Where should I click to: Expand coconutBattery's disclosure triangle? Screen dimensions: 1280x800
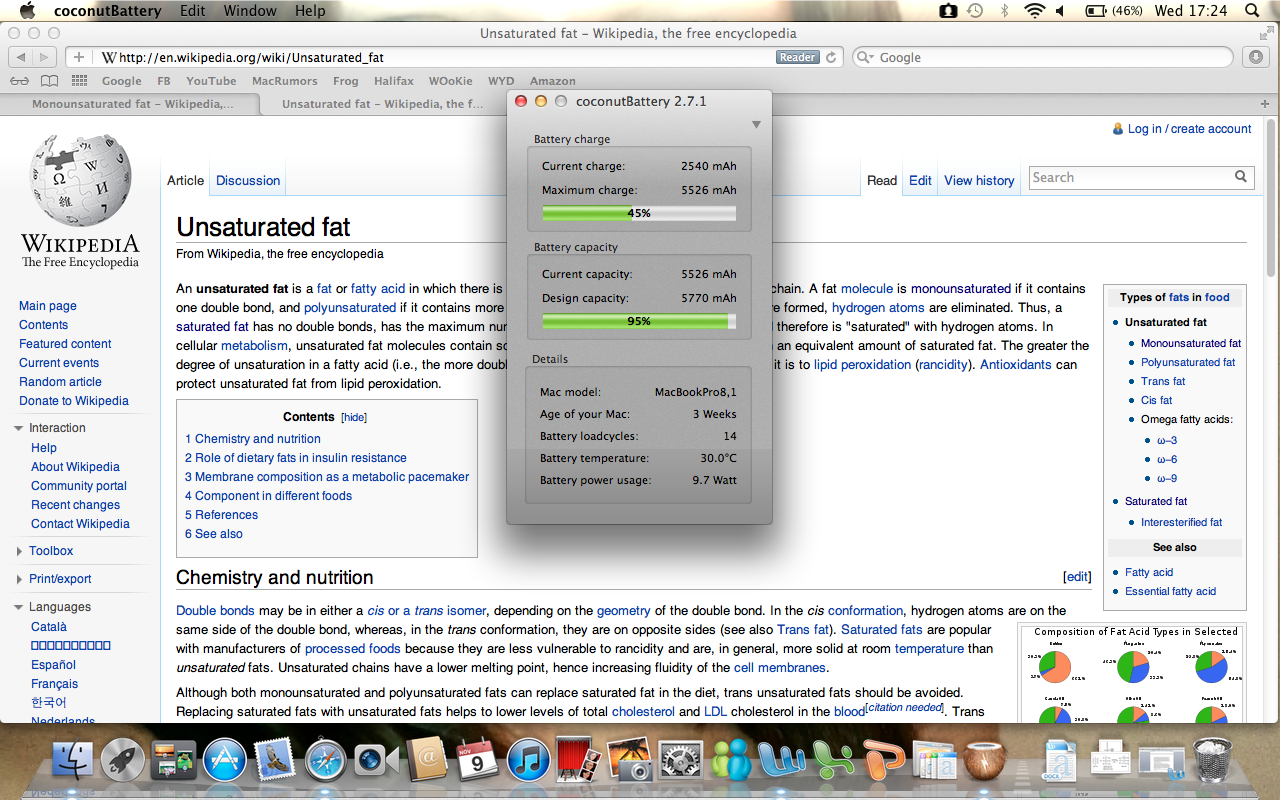(x=756, y=124)
